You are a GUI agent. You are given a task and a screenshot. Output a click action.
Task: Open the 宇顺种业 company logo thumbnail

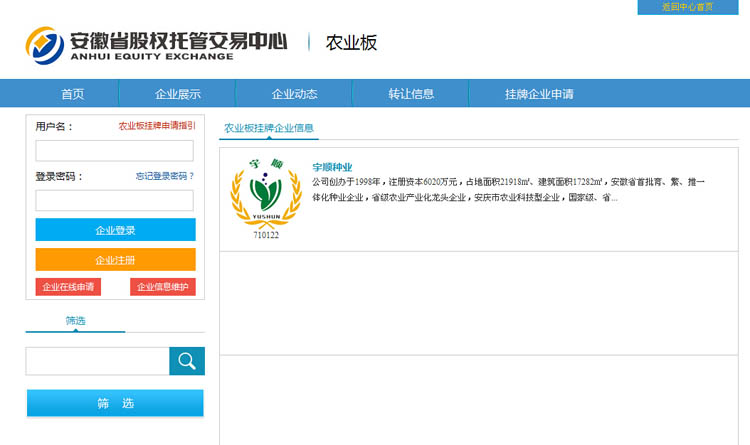(266, 198)
